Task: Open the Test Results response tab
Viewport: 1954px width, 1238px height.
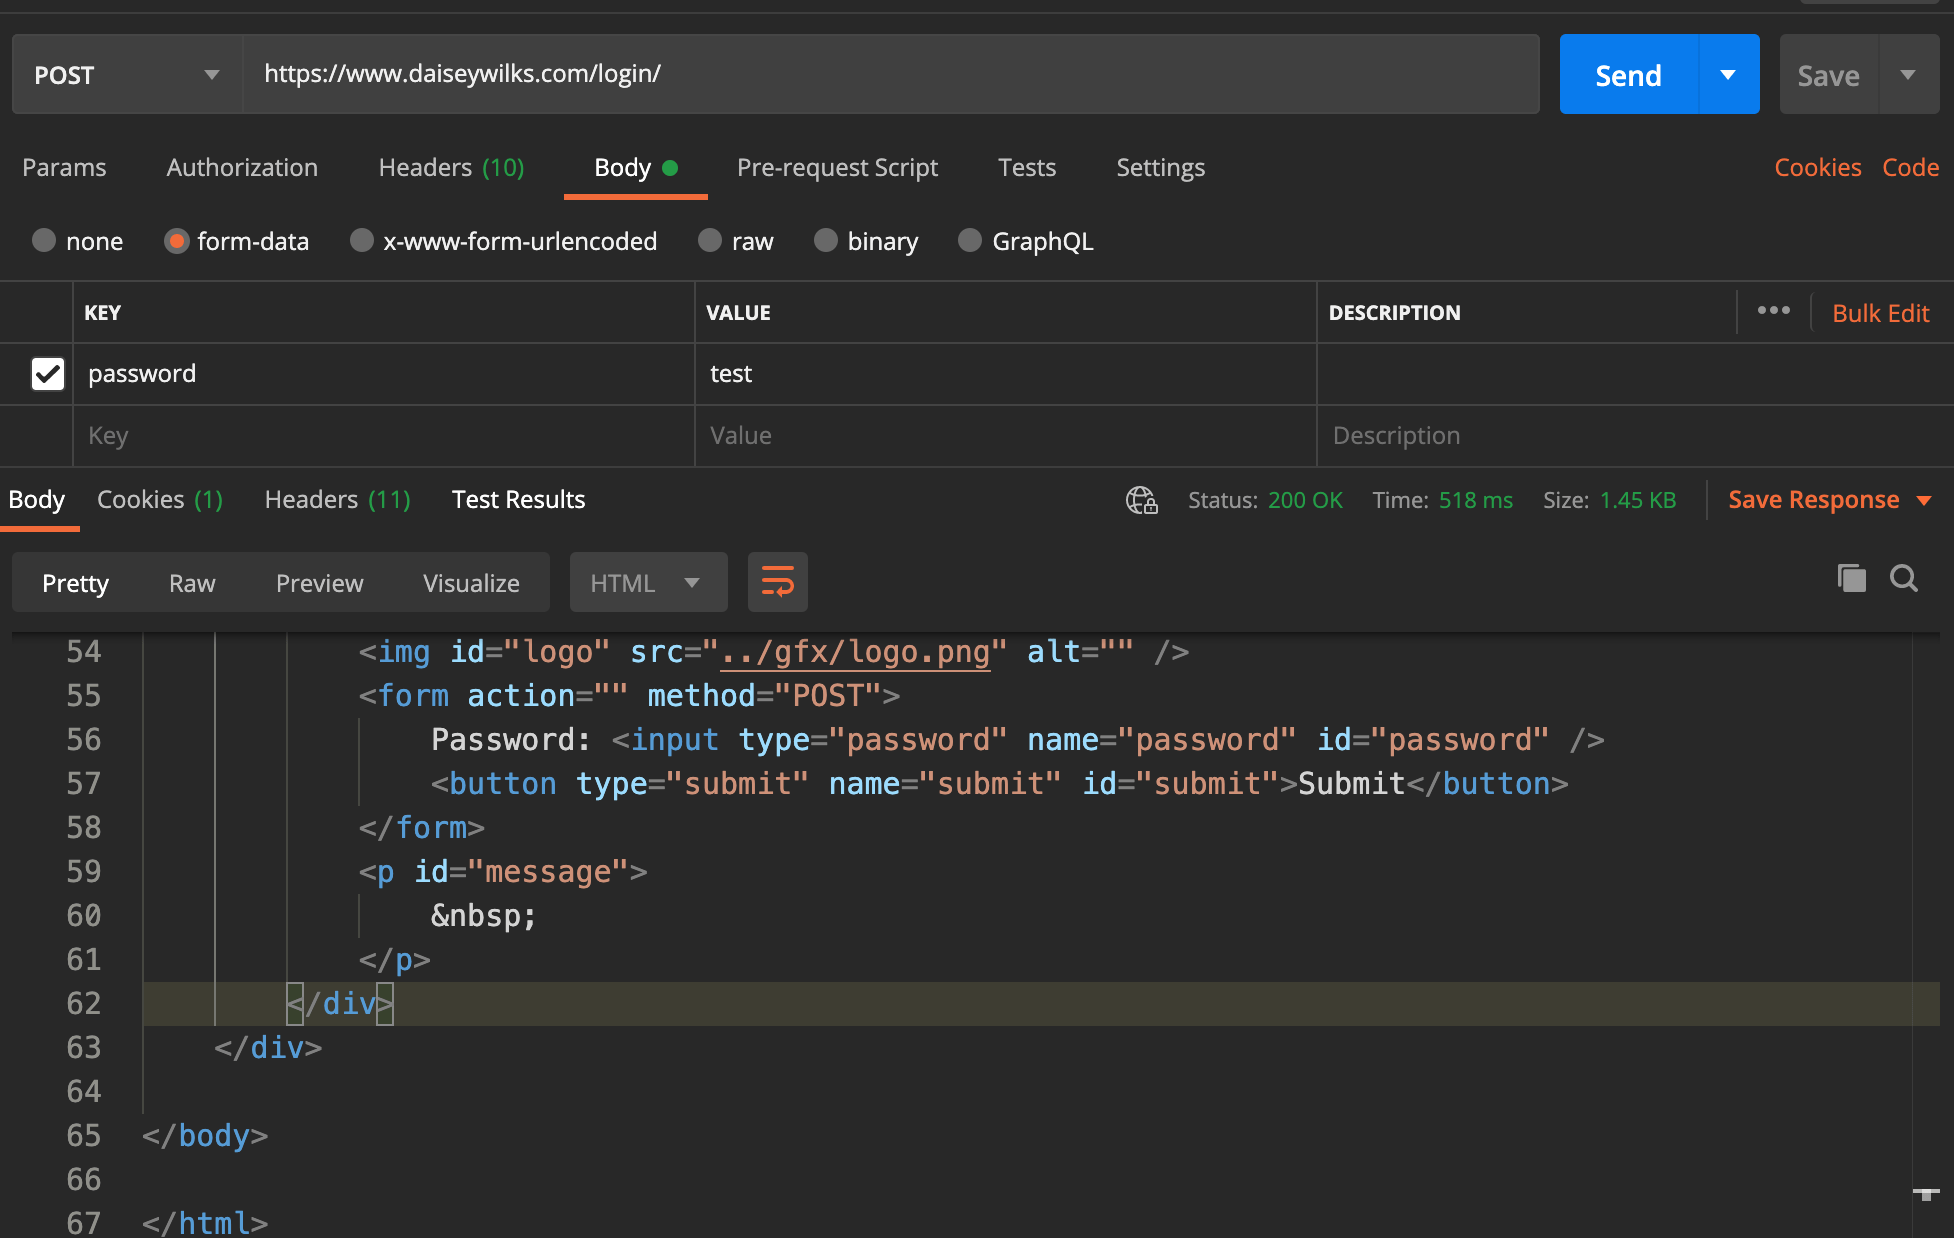Action: 518,499
